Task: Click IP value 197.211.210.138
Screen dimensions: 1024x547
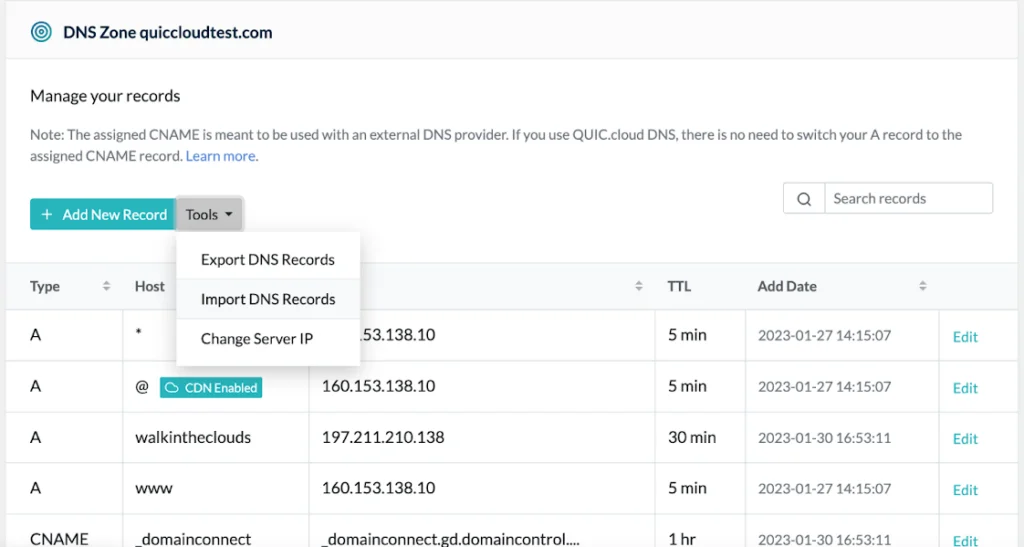Action: (383, 437)
